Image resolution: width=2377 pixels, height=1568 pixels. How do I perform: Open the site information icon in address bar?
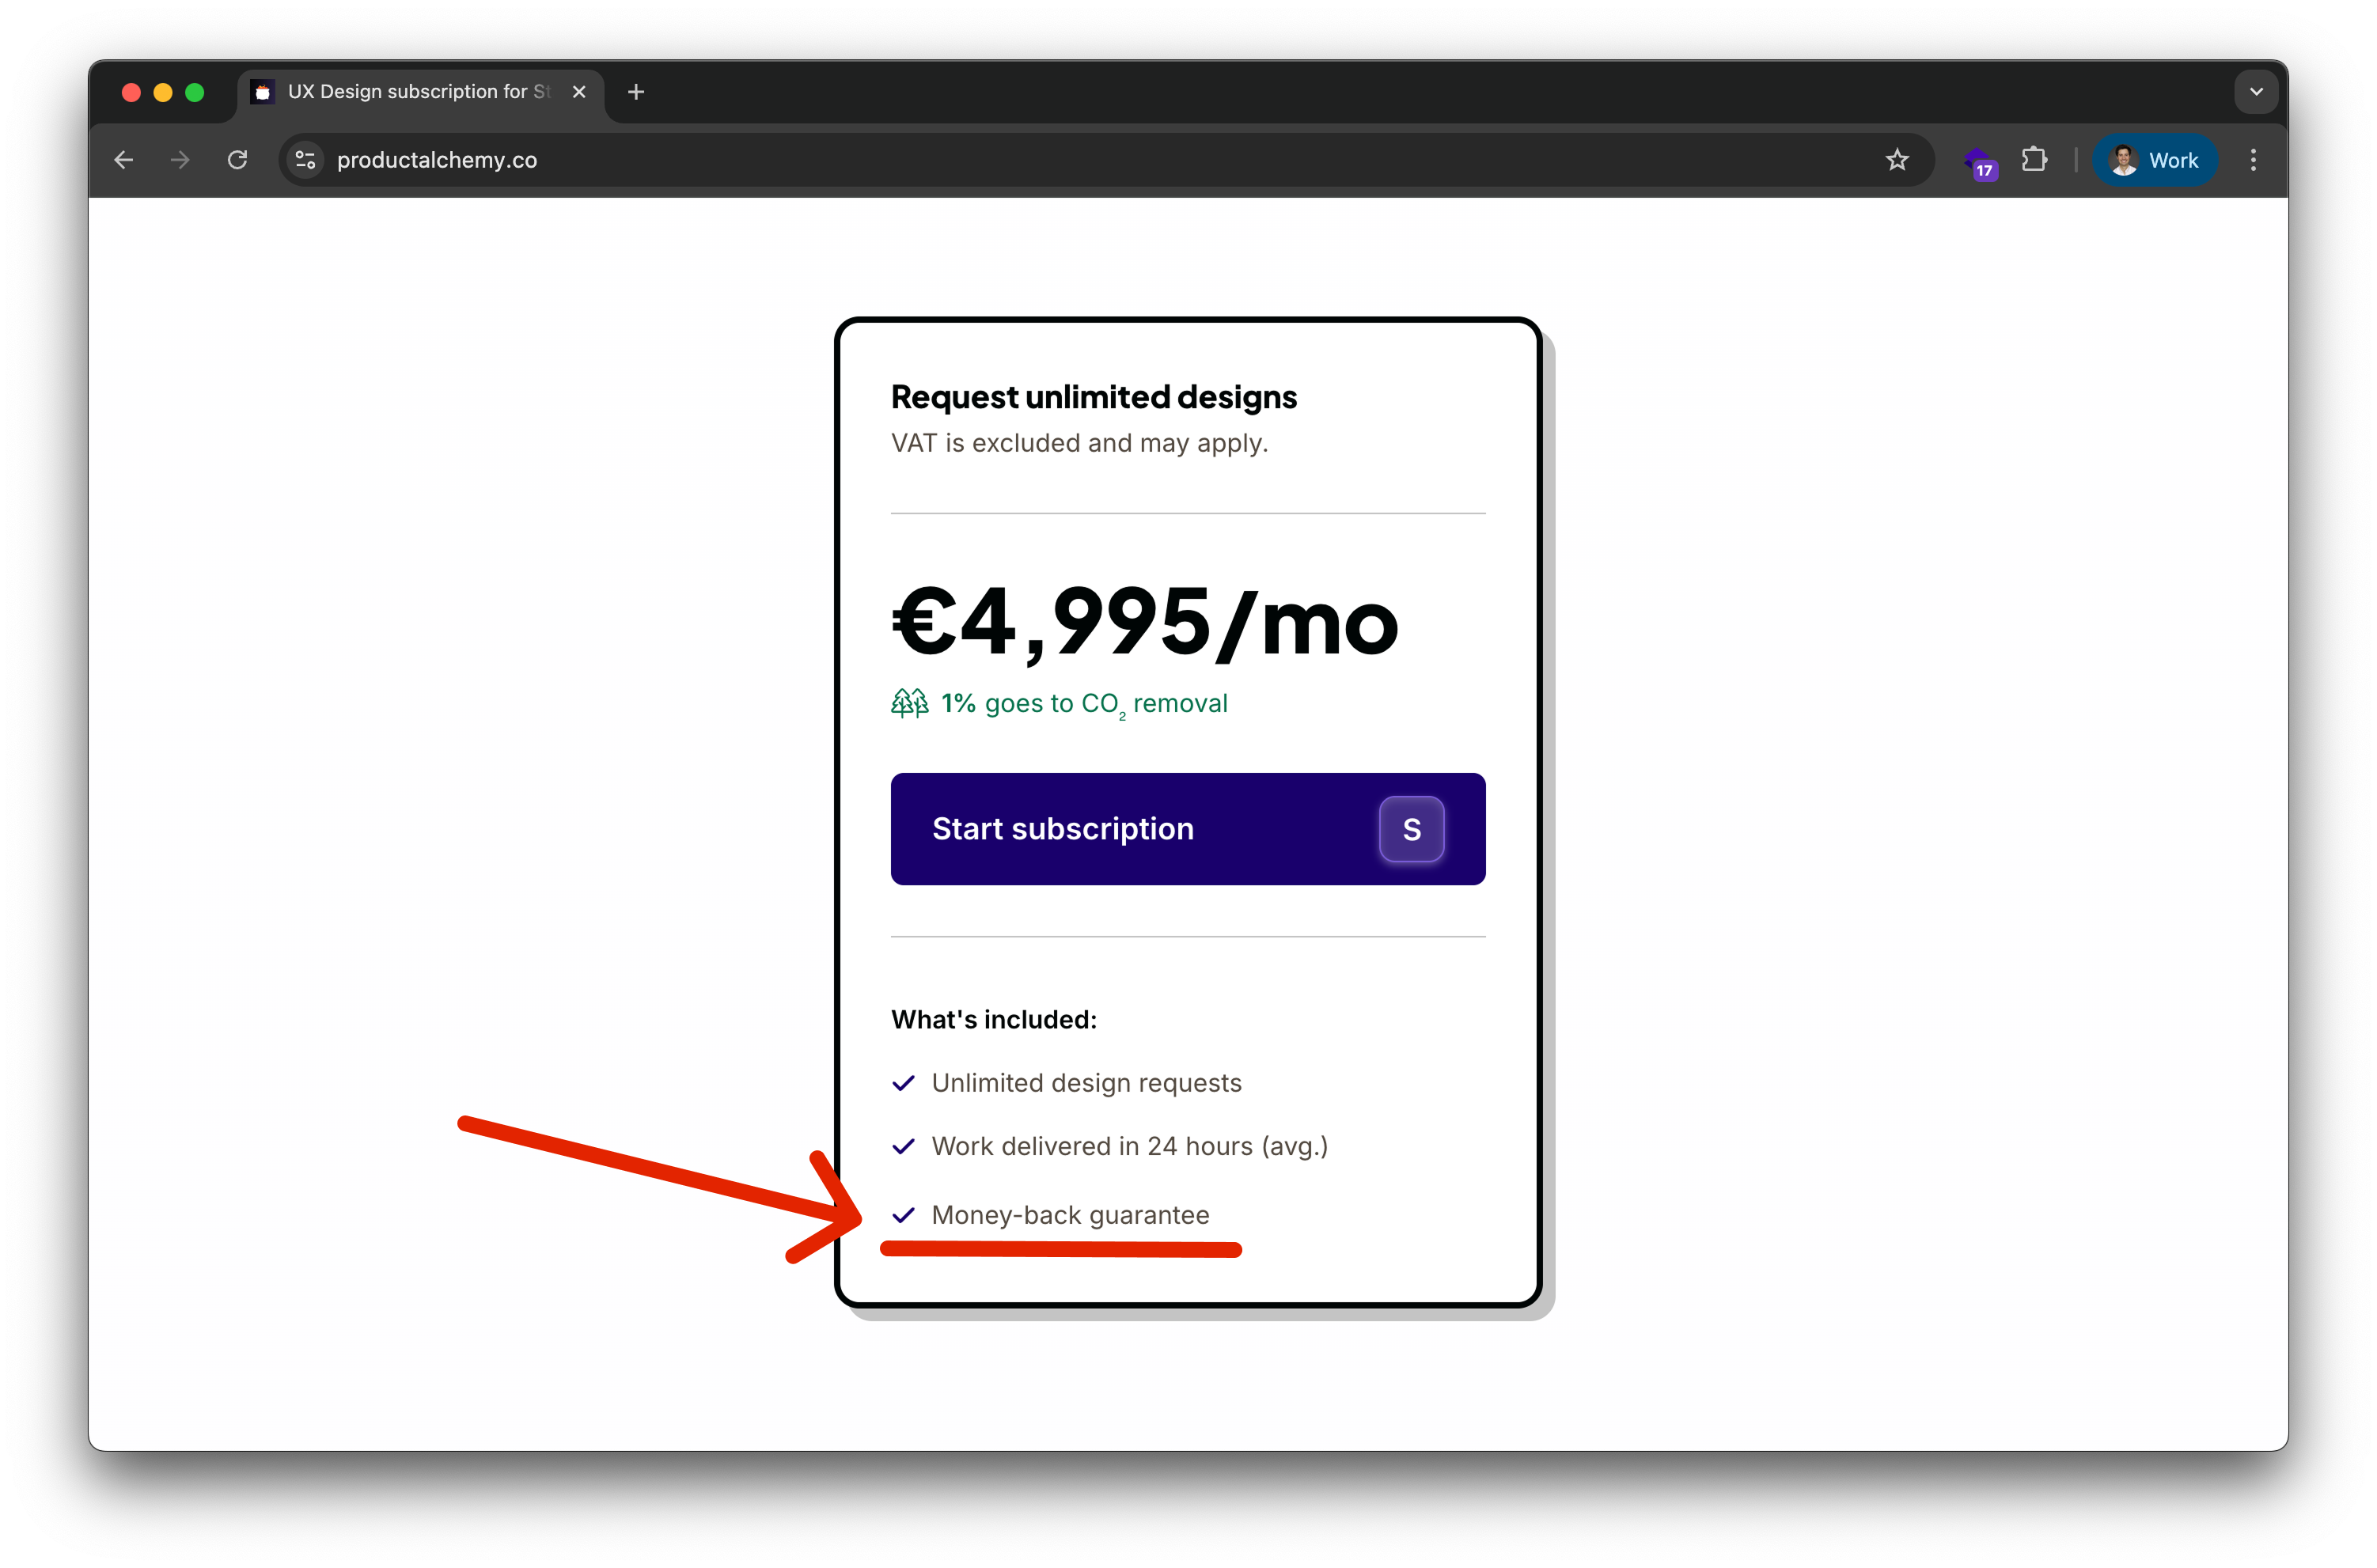306,160
